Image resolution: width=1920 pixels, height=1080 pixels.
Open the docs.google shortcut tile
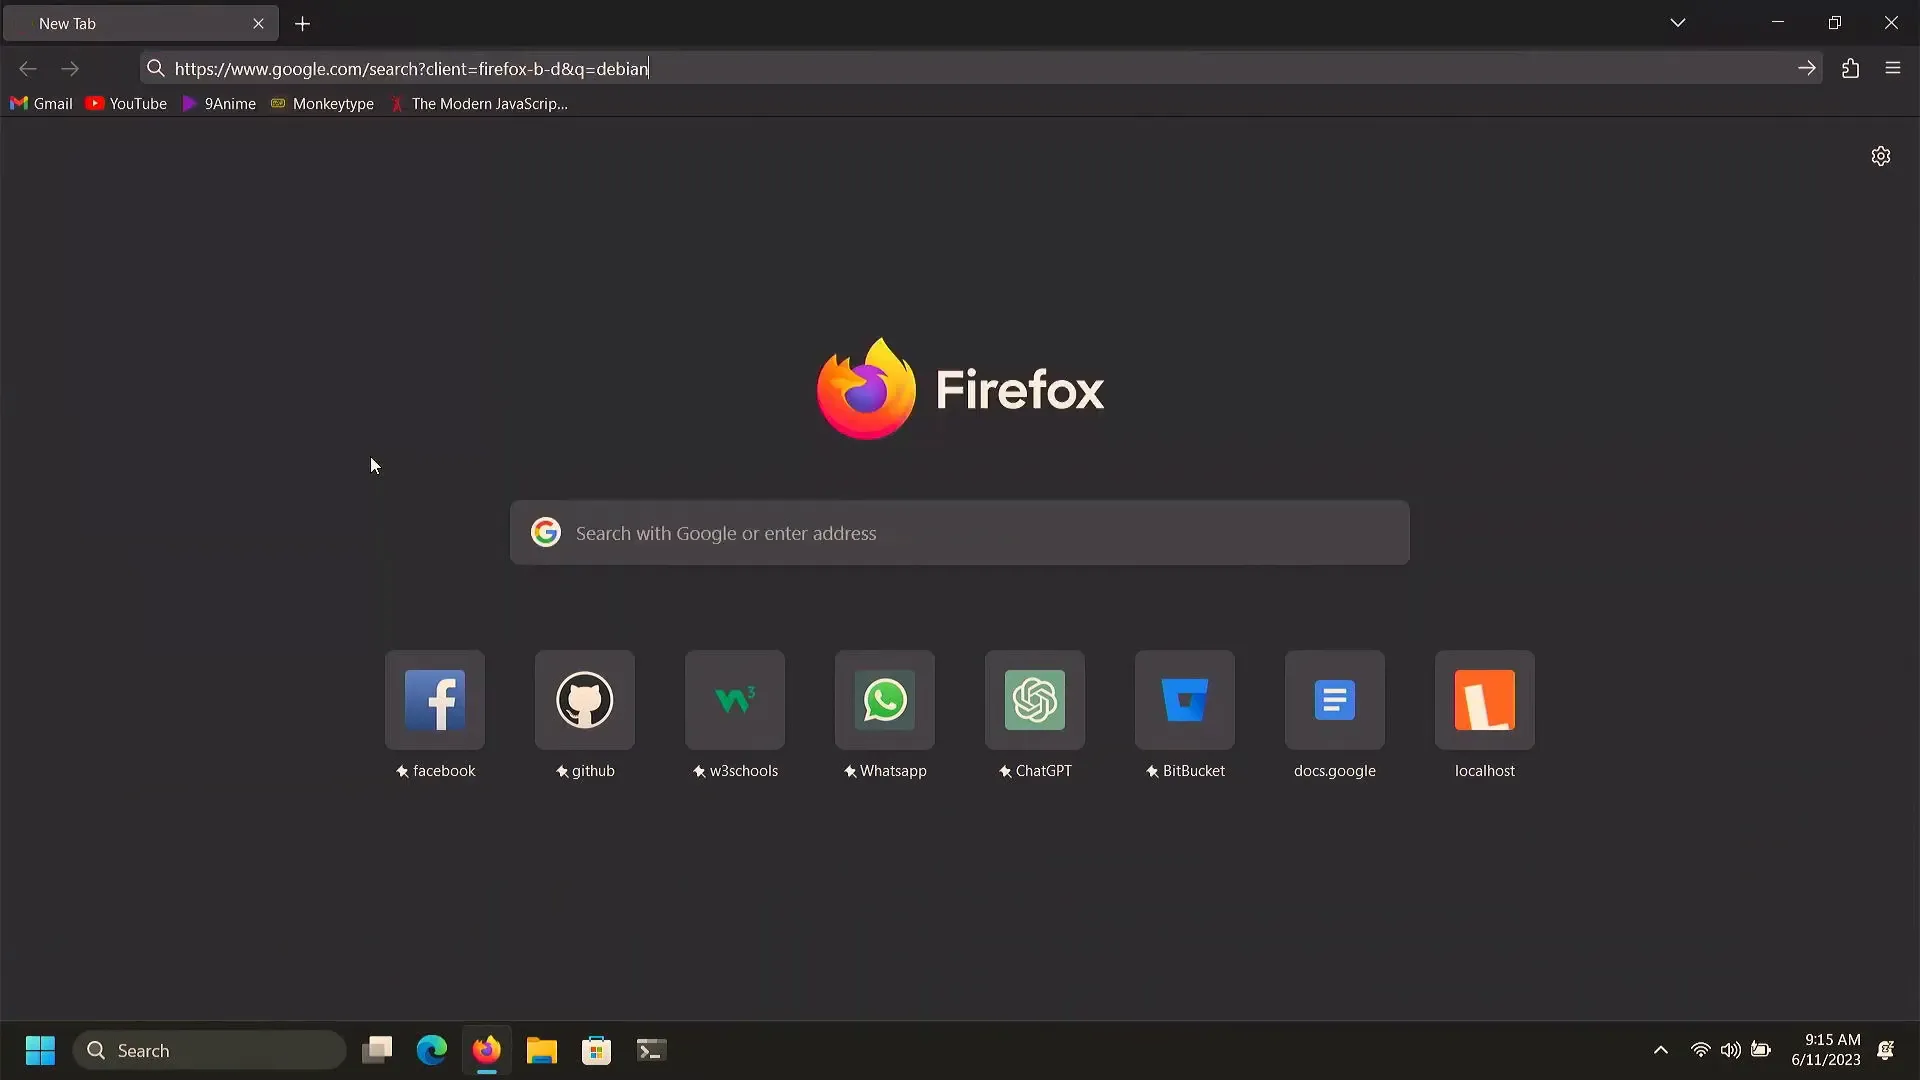point(1335,700)
